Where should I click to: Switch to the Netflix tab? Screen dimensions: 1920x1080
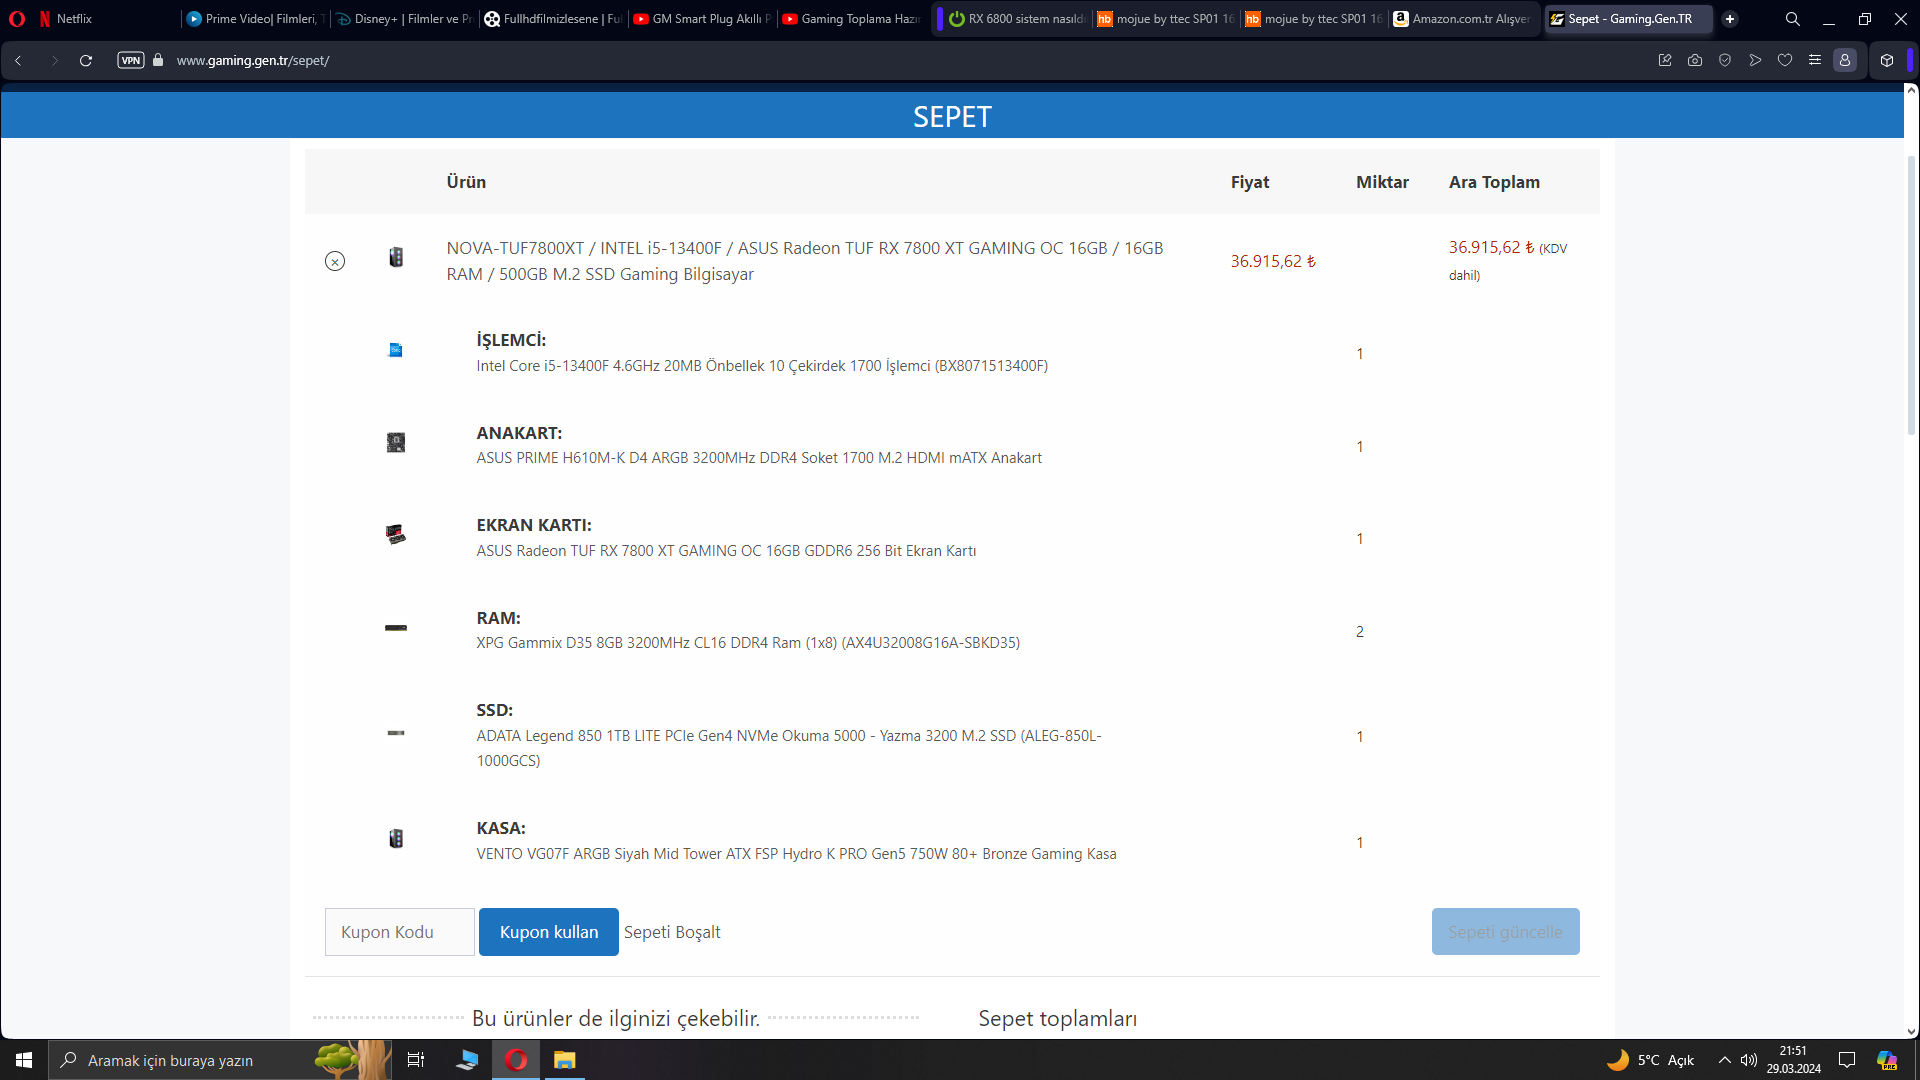74,19
